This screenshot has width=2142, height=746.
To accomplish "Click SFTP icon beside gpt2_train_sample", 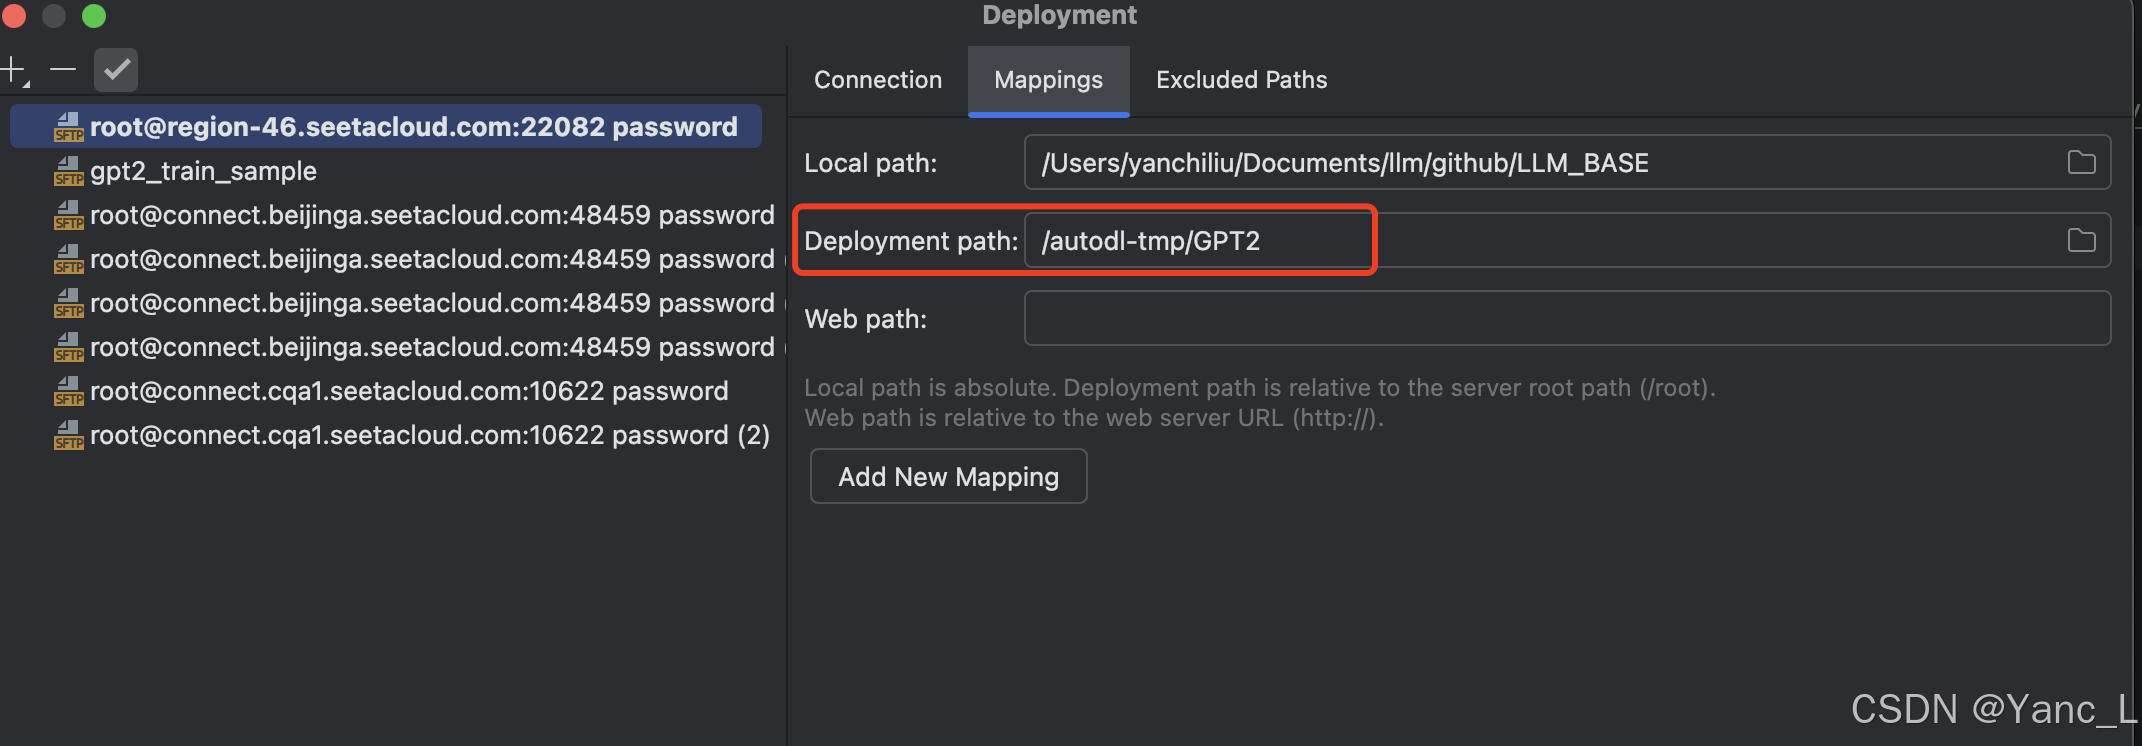I will coord(69,172).
